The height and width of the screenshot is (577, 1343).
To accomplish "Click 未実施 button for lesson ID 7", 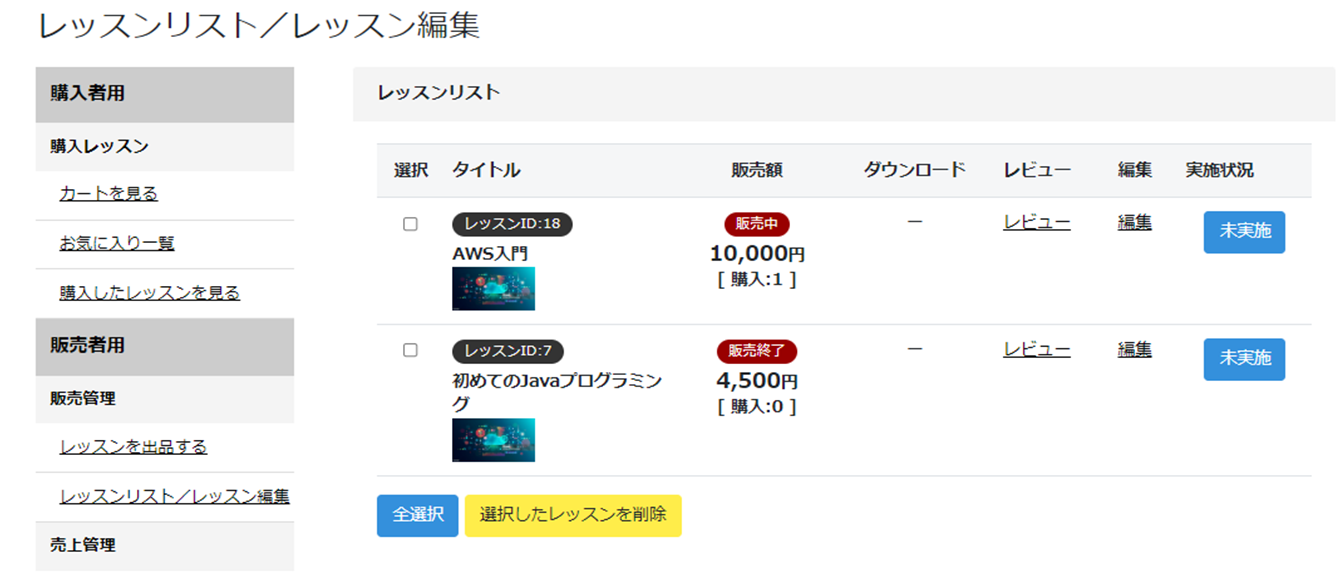I will click(x=1244, y=359).
